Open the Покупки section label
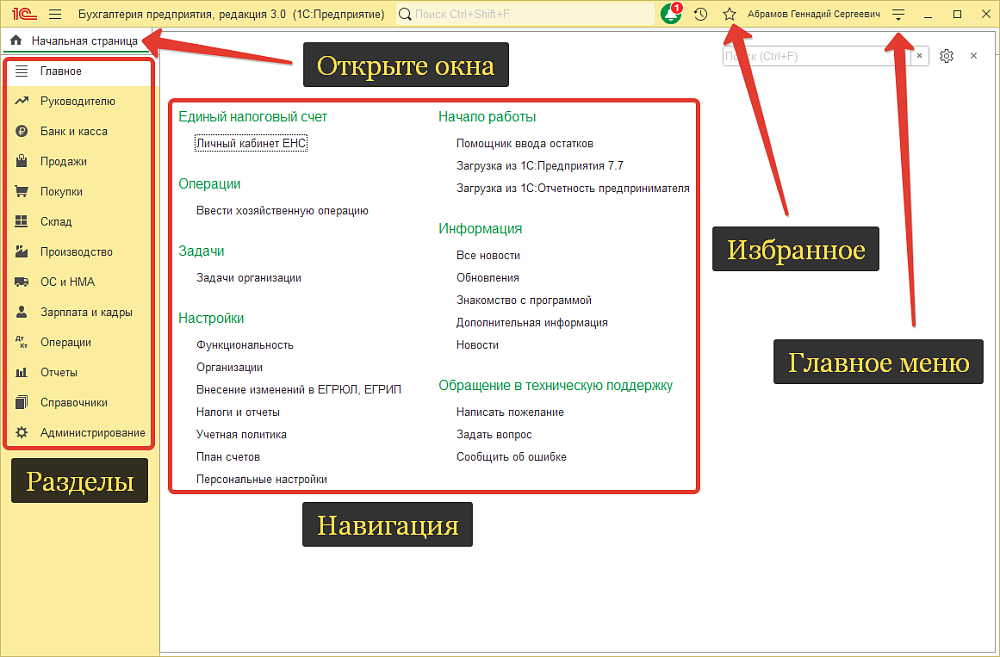The height and width of the screenshot is (657, 1000). (61, 191)
